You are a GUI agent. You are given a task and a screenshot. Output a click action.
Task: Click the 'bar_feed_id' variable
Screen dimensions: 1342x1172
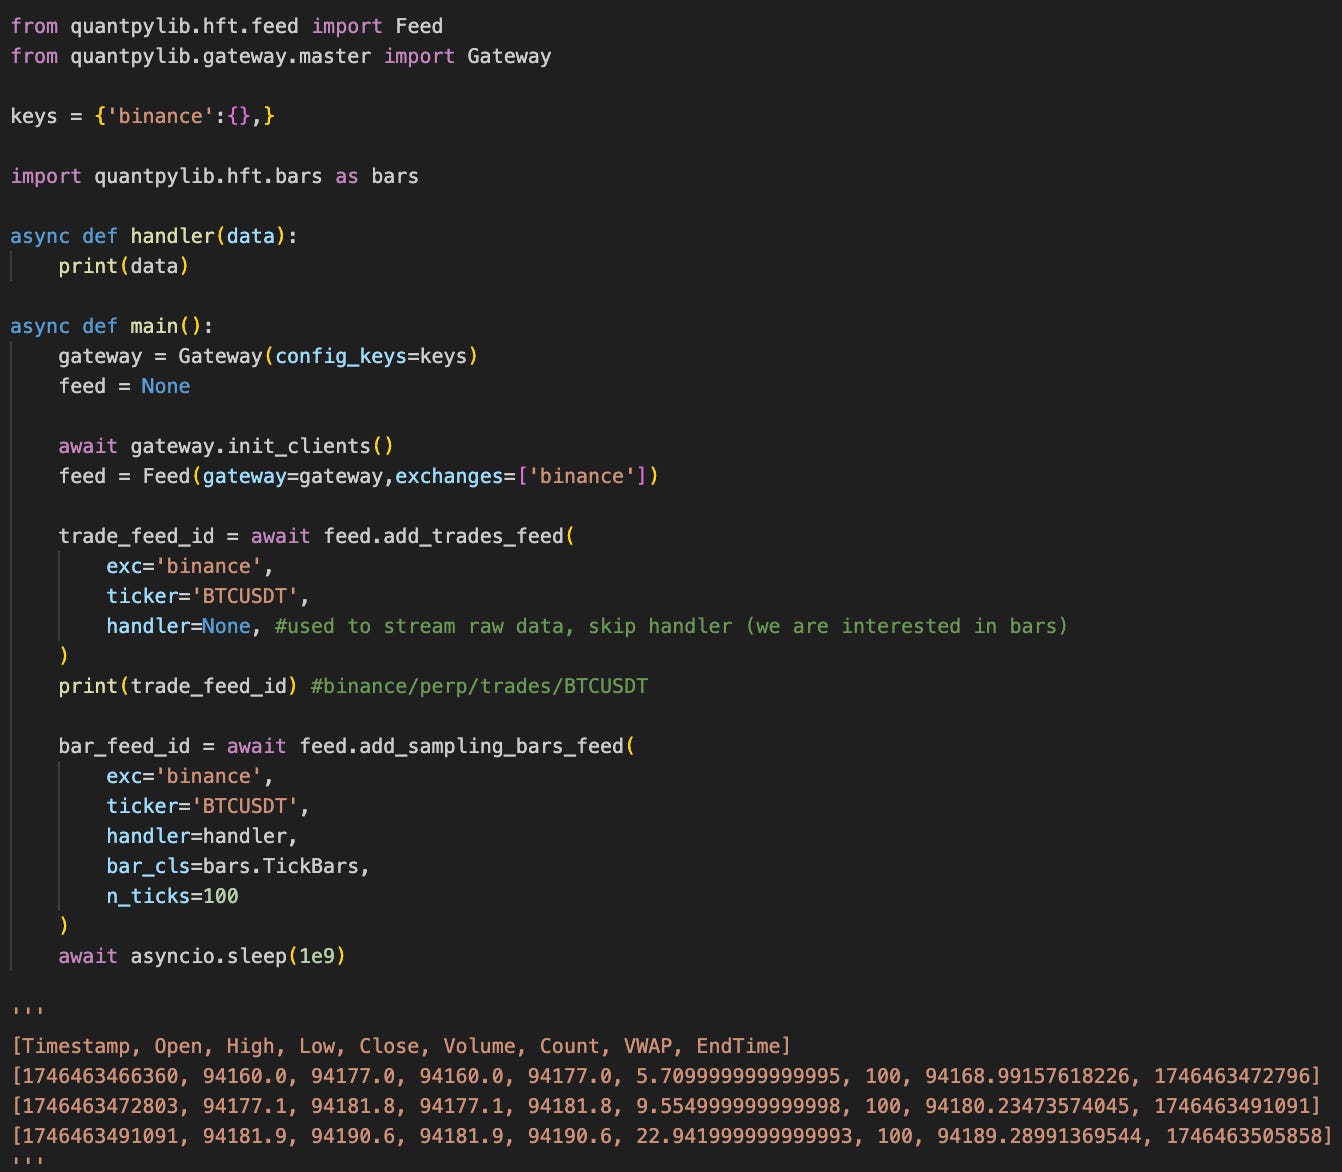point(124,746)
